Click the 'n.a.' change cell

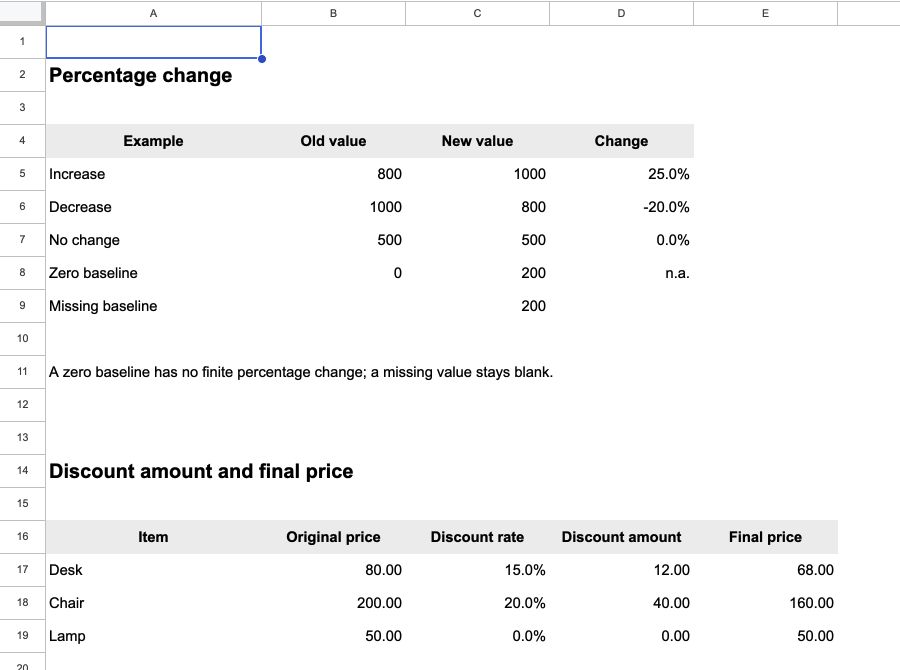pyautogui.click(x=622, y=273)
